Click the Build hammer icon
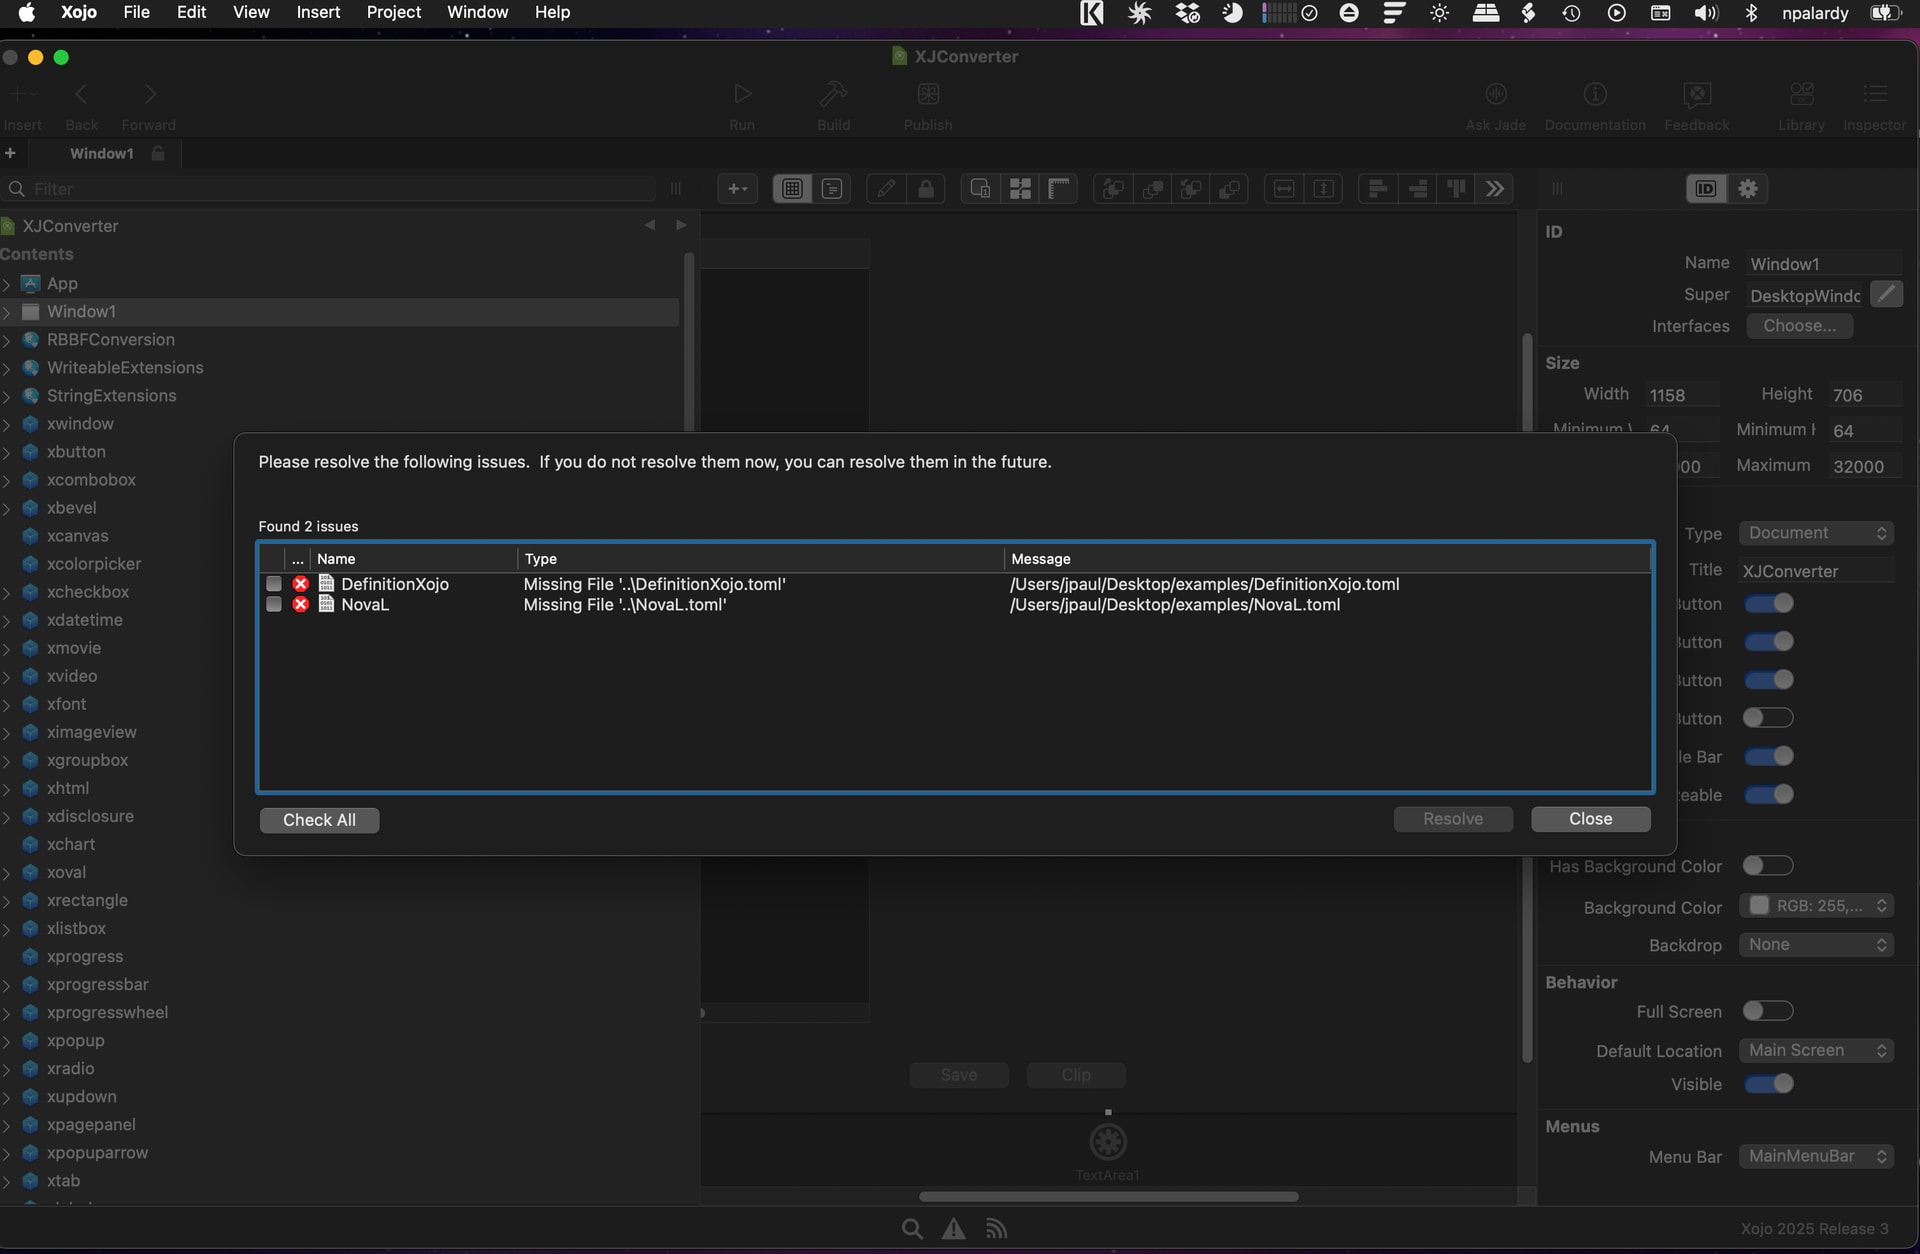This screenshot has width=1920, height=1254. tap(833, 95)
